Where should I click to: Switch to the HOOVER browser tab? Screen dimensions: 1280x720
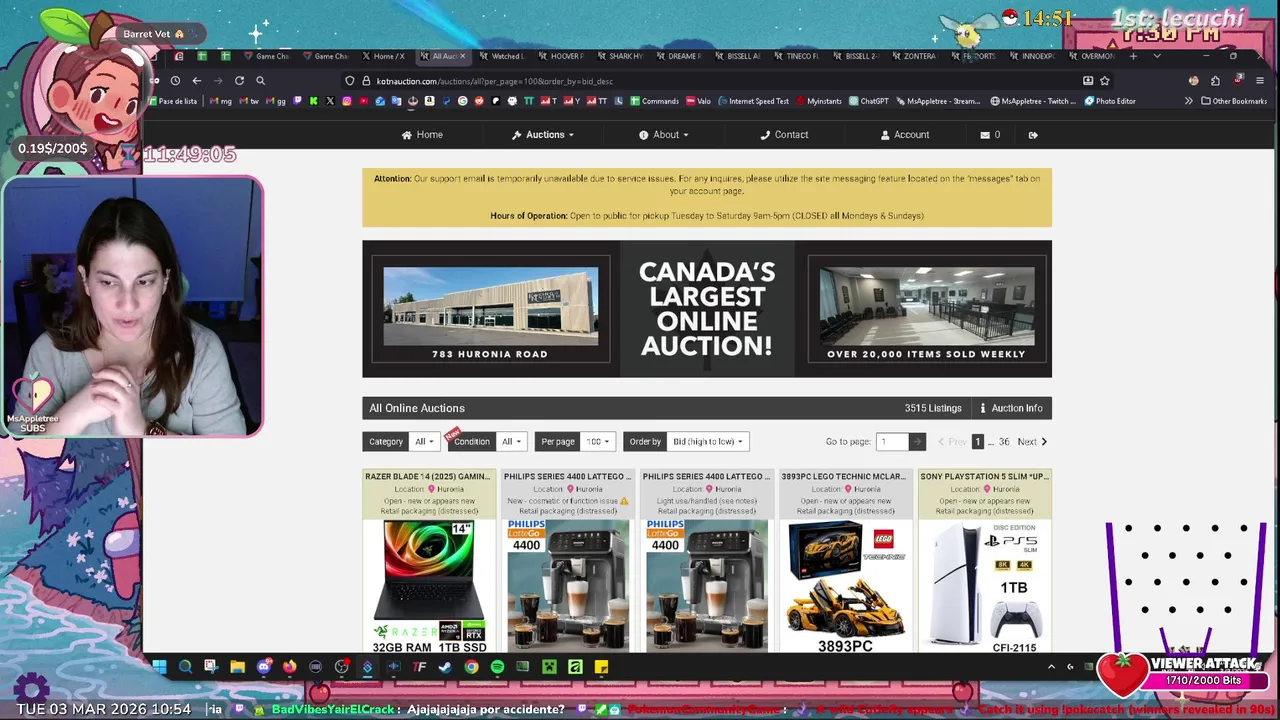(560, 56)
